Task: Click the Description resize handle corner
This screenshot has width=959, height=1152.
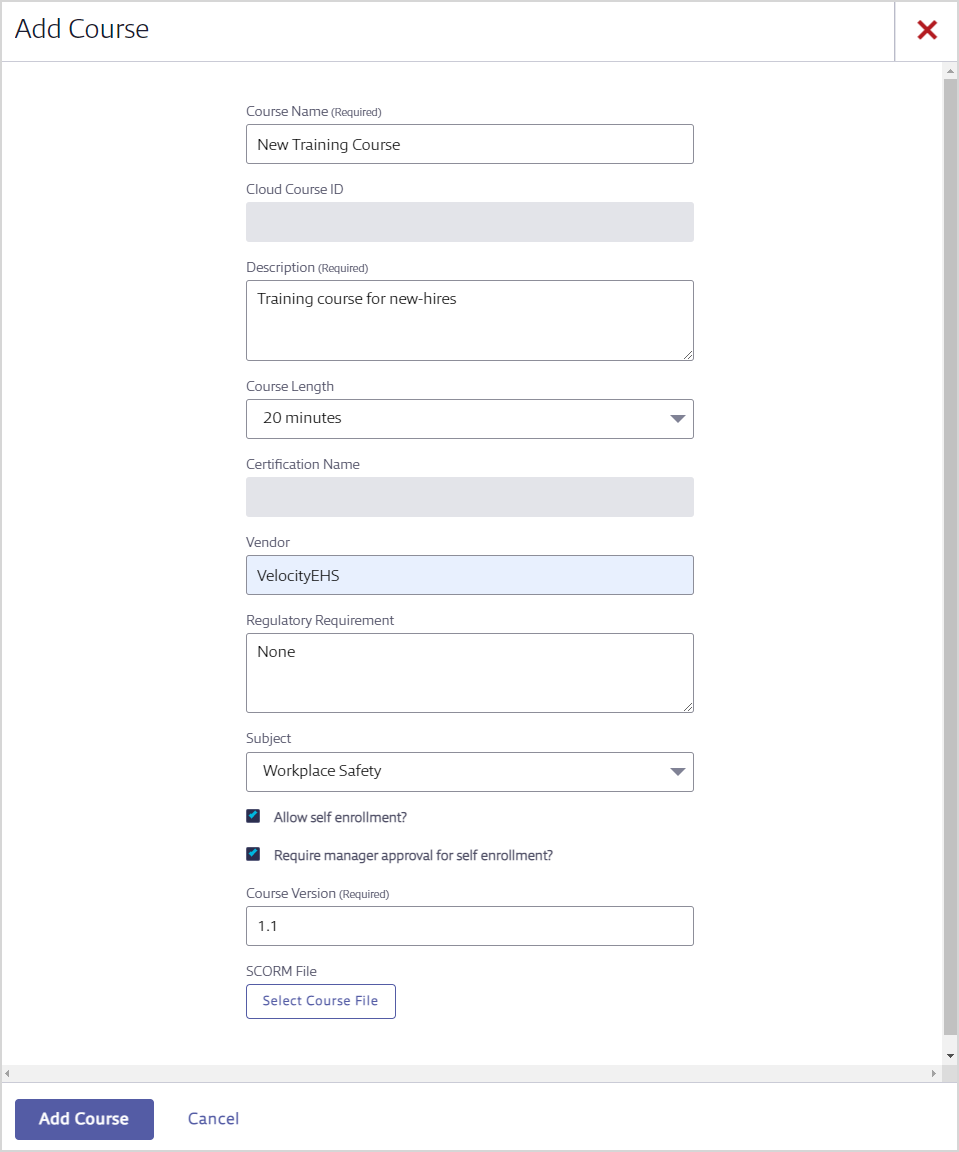Action: 688,354
